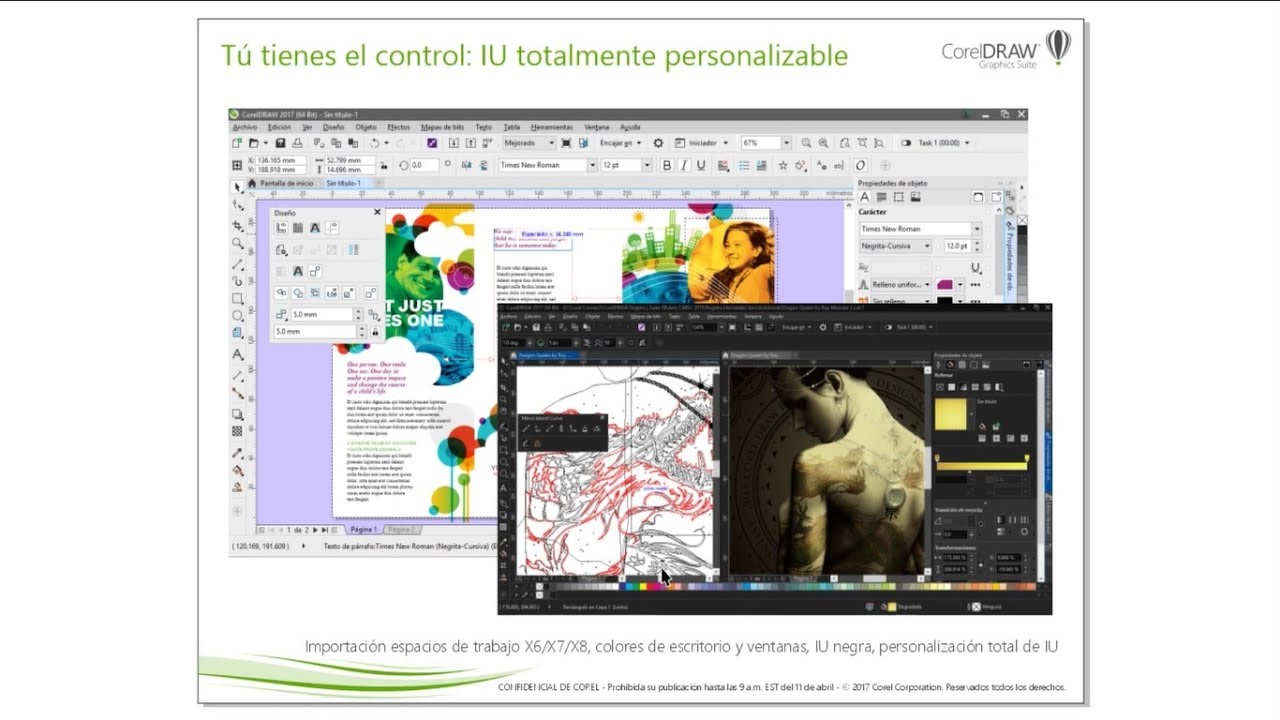Click the 12.0 pt size field in the Carácter section
The height and width of the screenshot is (720, 1280).
coord(958,246)
